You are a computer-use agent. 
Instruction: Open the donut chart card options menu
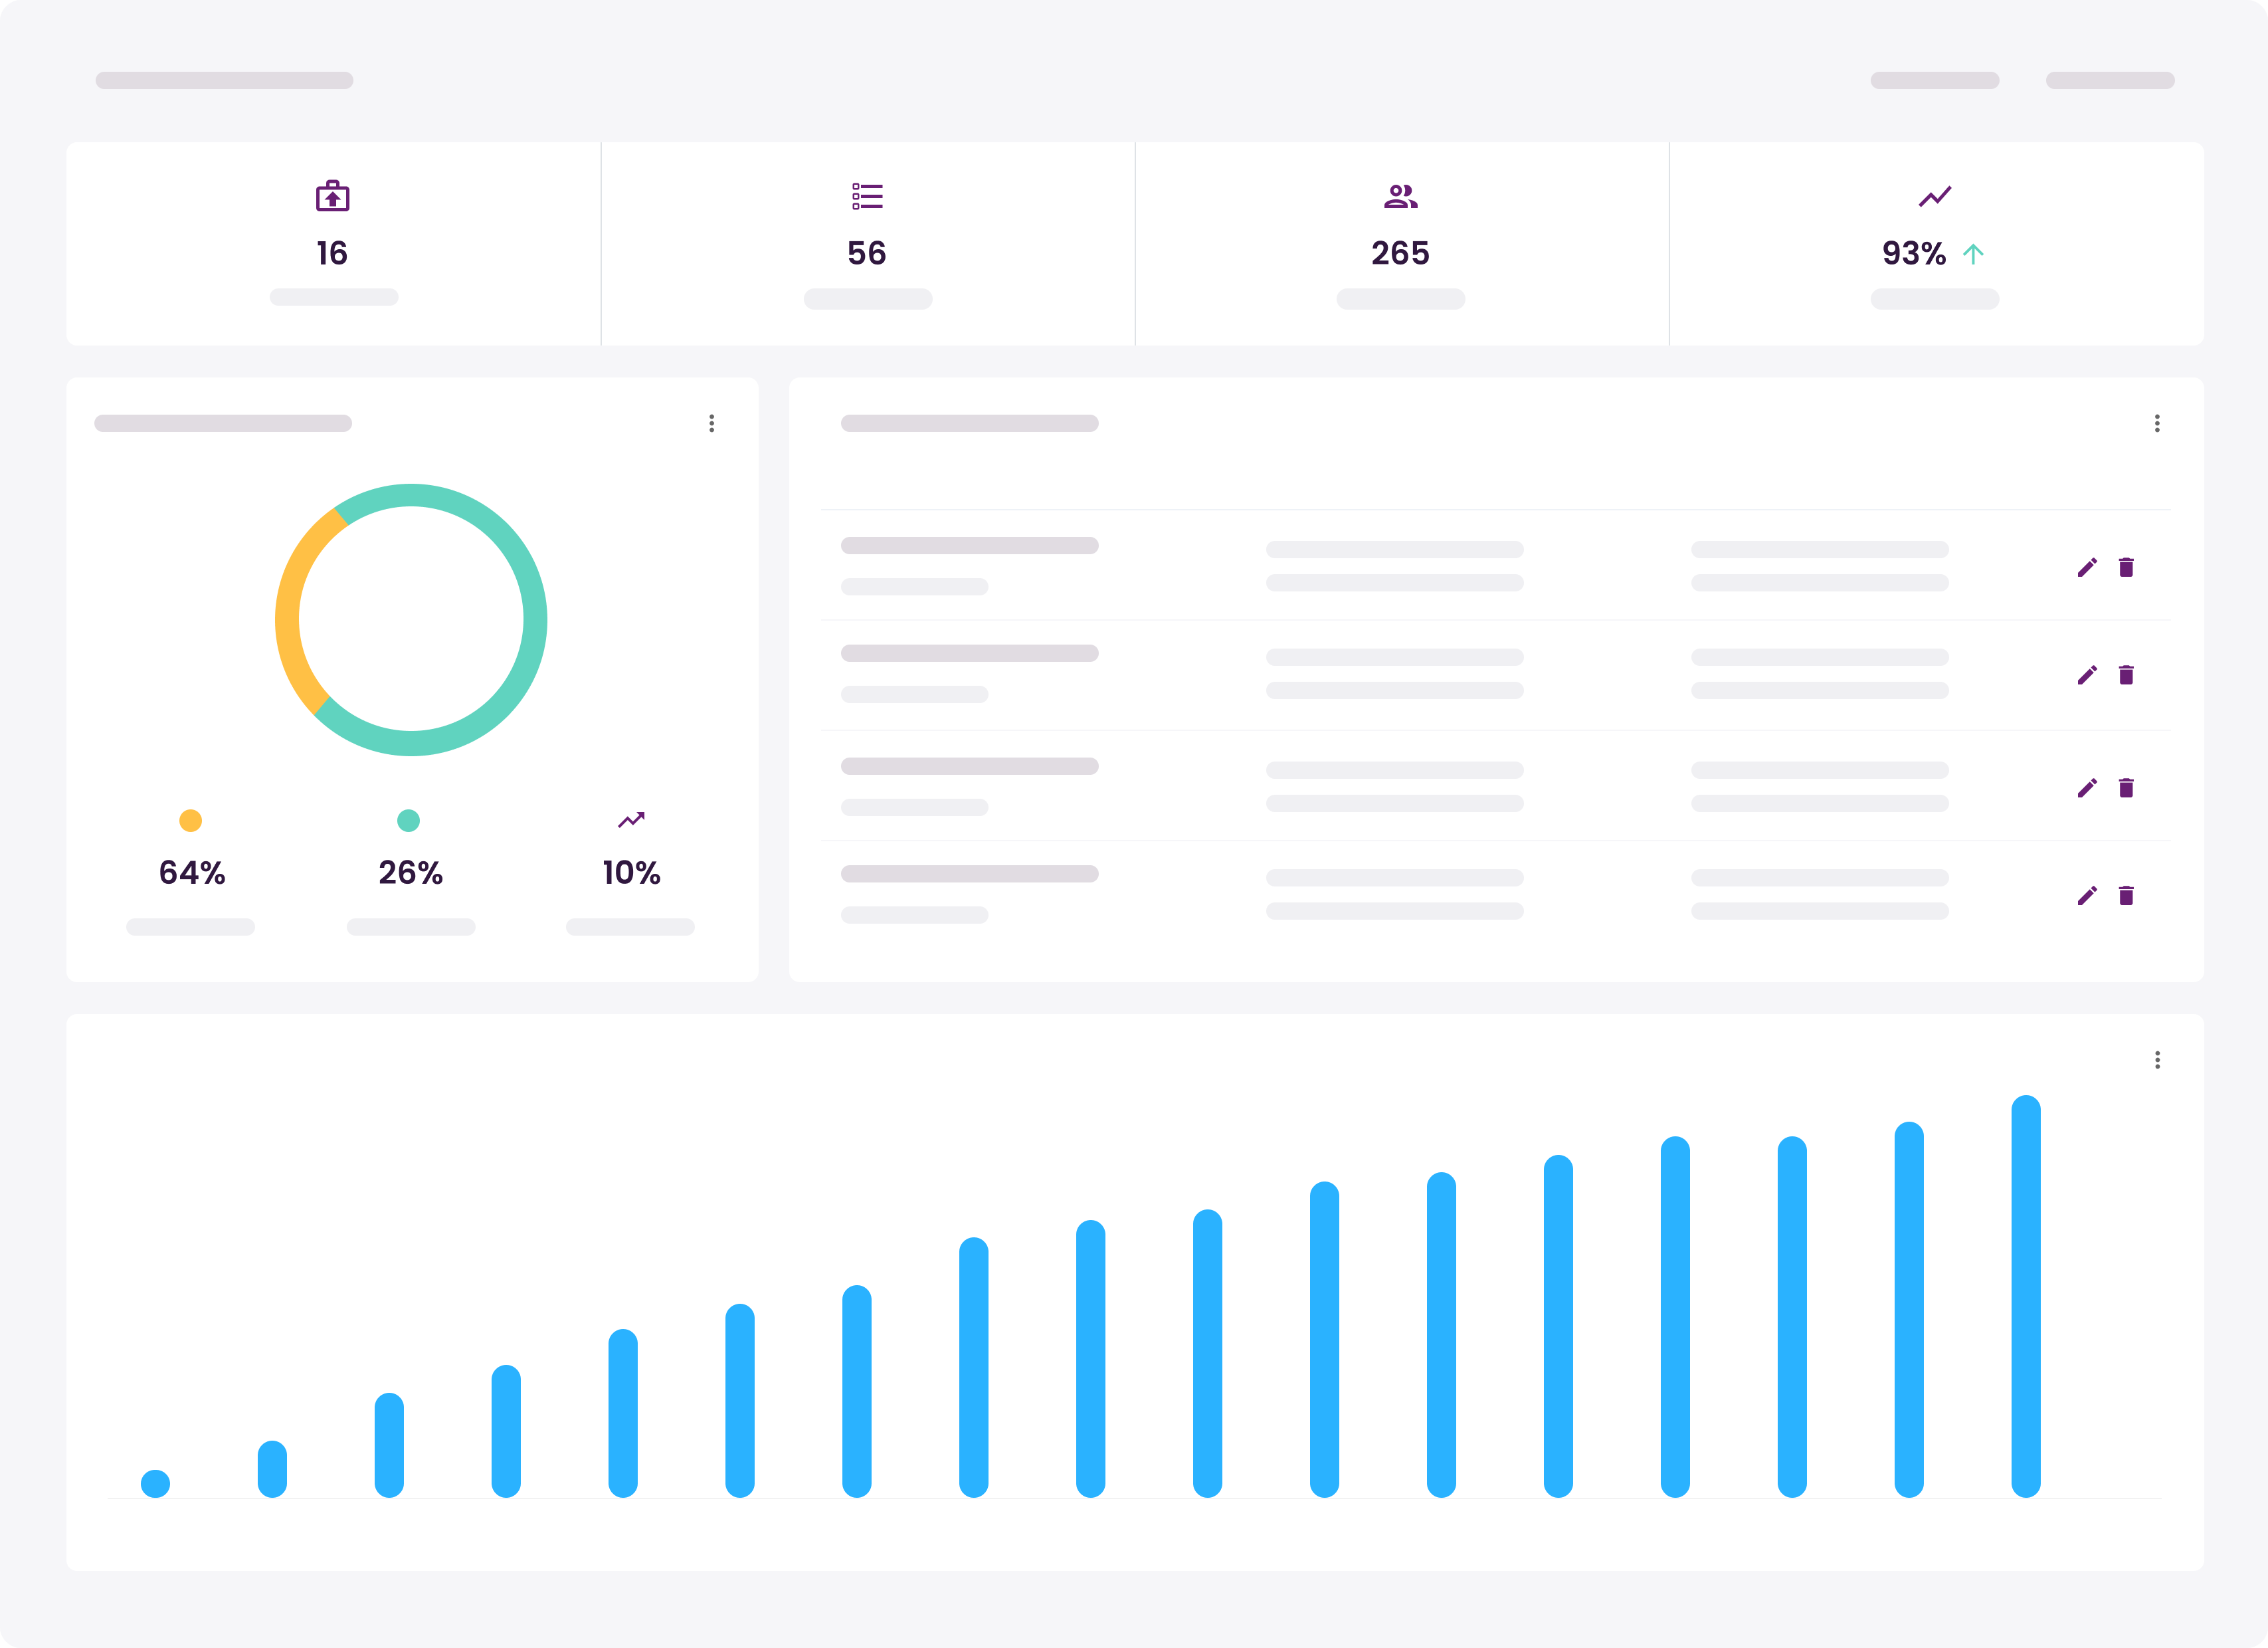[711, 424]
